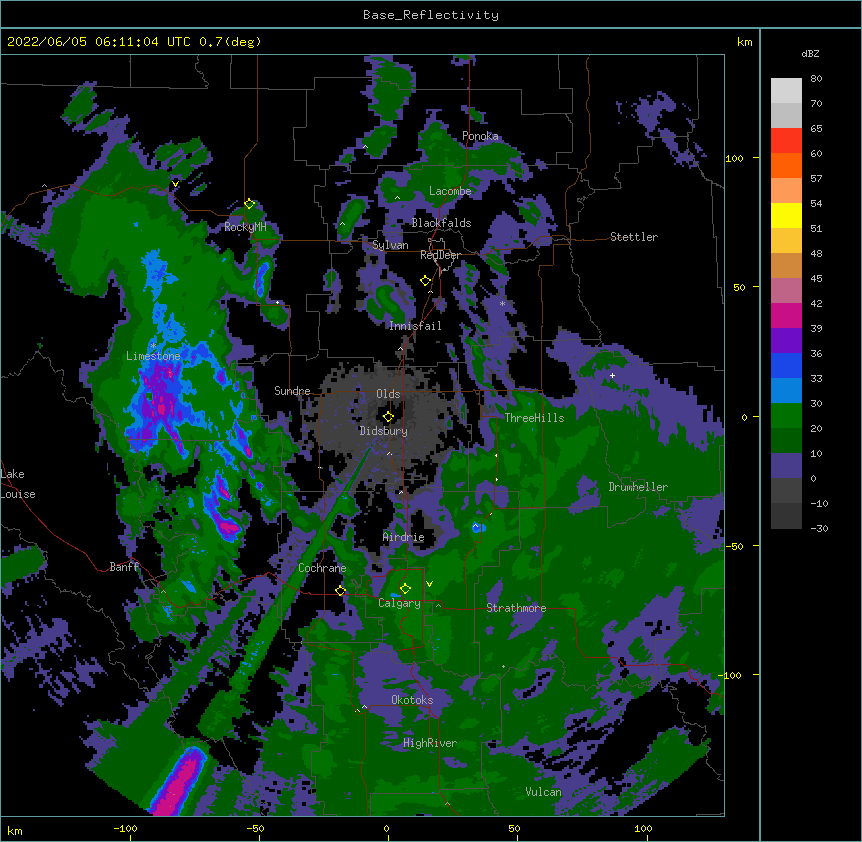Select the red 60-65 dBZ legend swatch

tap(786, 141)
